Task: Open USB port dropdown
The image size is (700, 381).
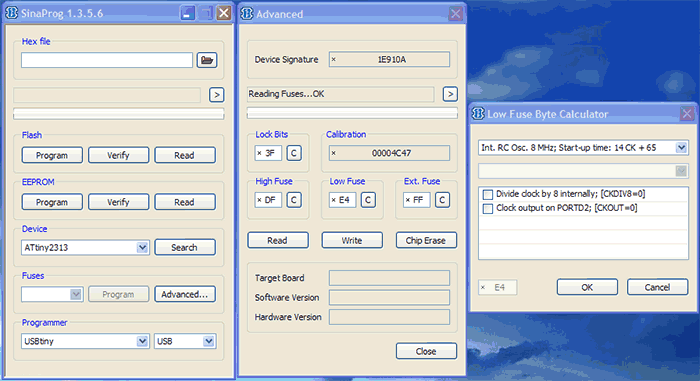Action: point(208,341)
